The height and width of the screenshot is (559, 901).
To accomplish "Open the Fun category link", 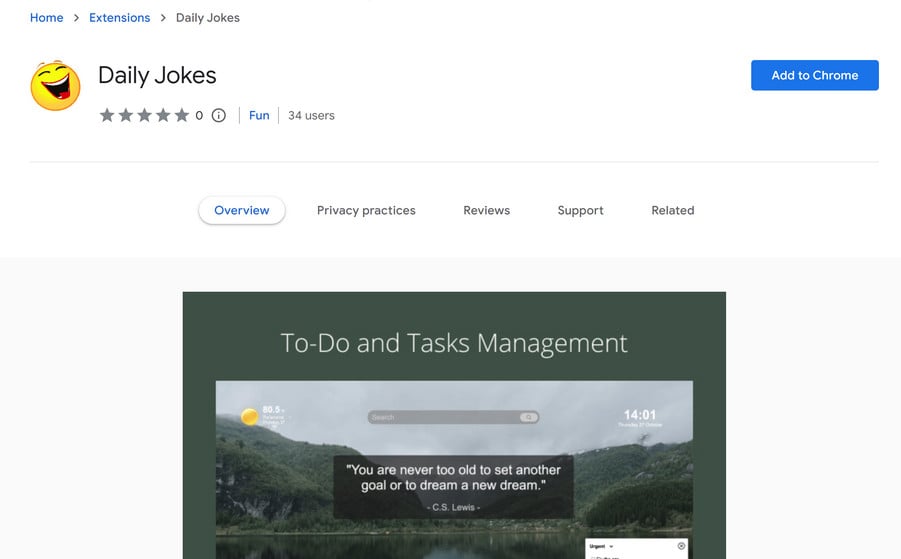I will (259, 115).
